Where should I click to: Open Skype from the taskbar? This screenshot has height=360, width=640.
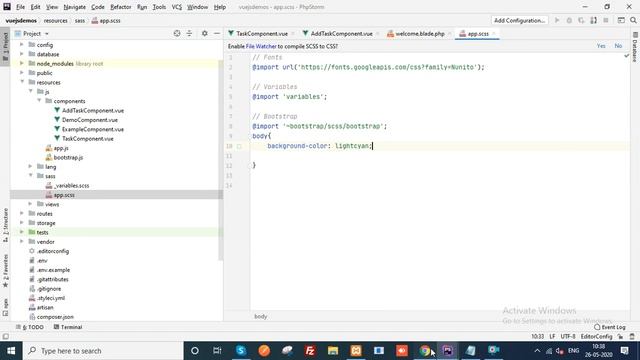pyautogui.click(x=241, y=351)
